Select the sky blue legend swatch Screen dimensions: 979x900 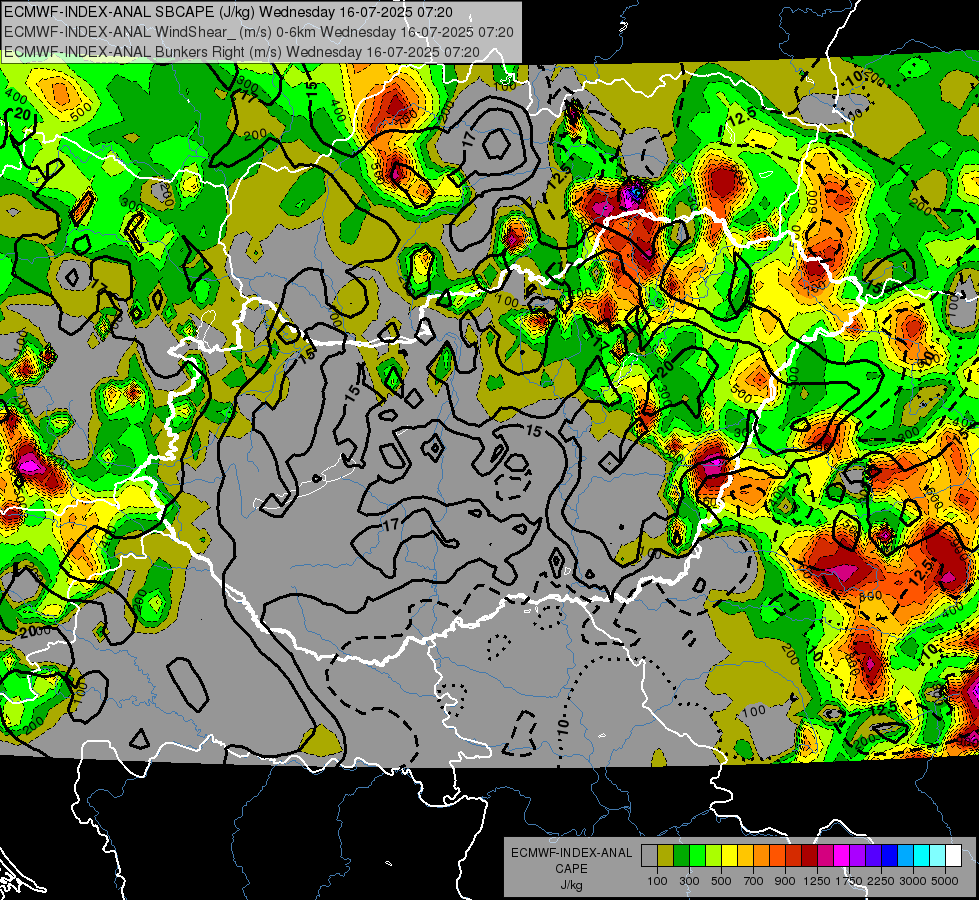point(905,856)
